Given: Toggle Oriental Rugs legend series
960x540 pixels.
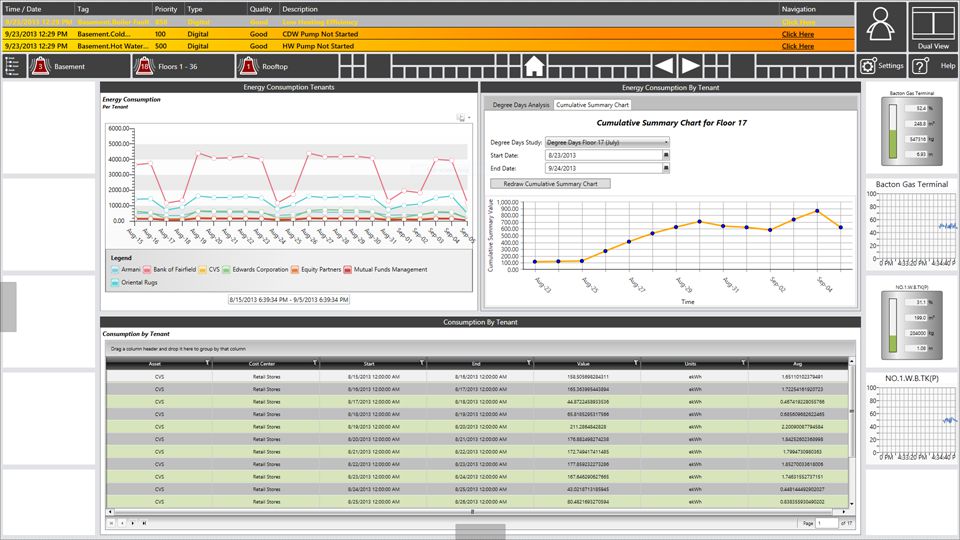Looking at the screenshot, I should (134, 283).
